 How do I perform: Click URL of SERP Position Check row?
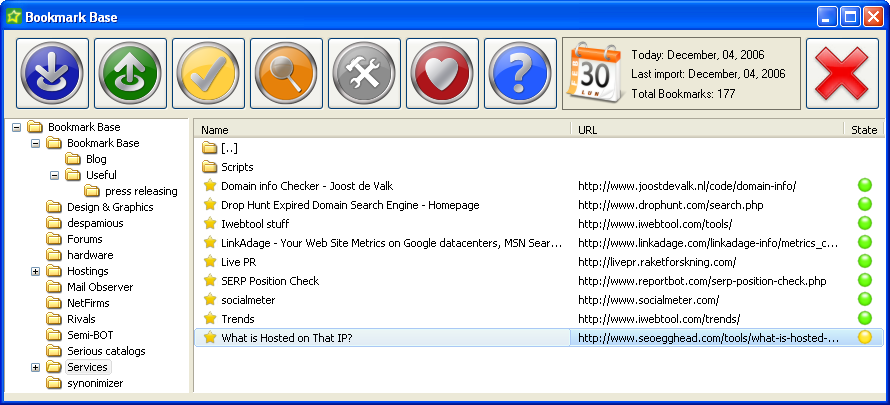pos(702,281)
